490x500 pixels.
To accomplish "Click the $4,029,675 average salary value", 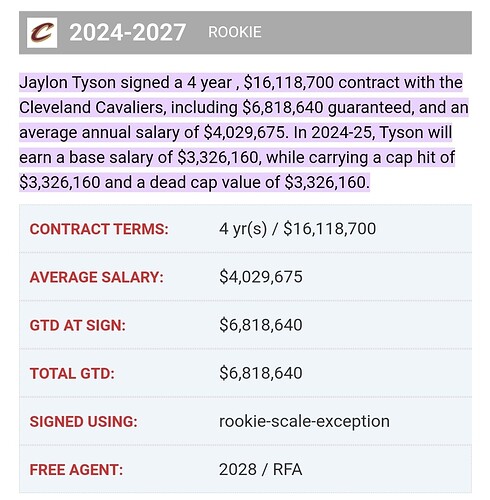I will click(x=261, y=277).
